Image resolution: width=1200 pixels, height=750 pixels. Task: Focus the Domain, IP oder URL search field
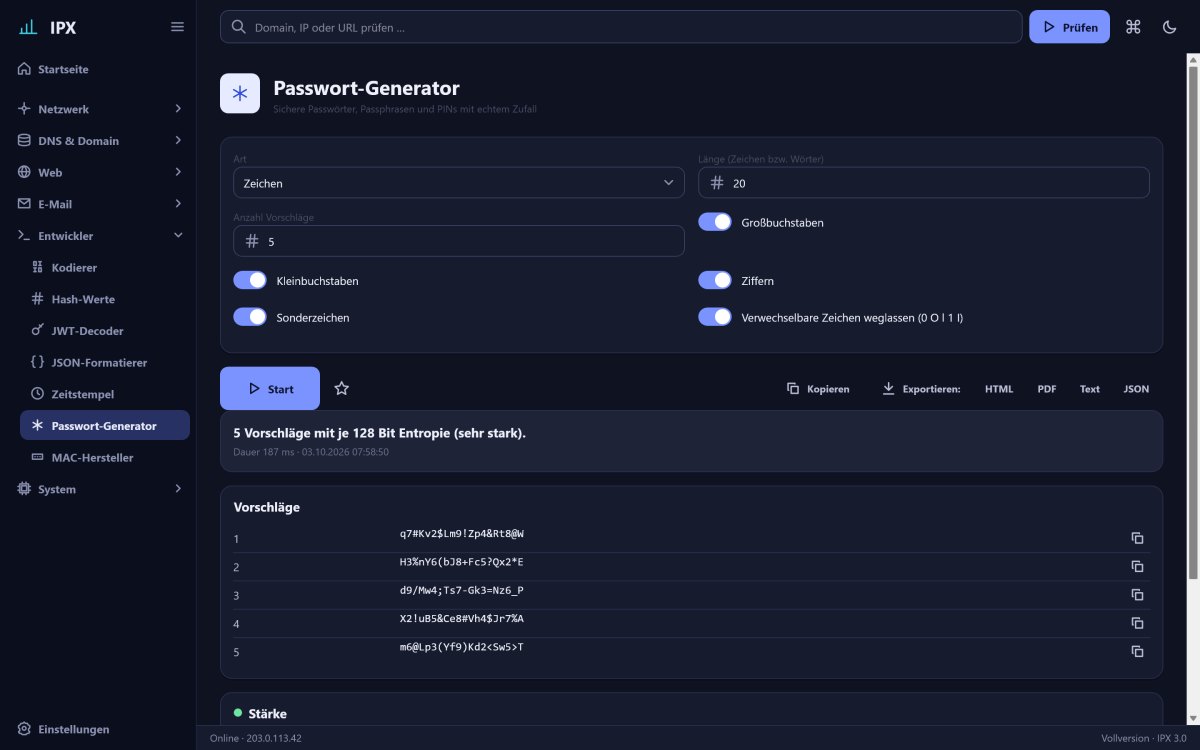[621, 27]
